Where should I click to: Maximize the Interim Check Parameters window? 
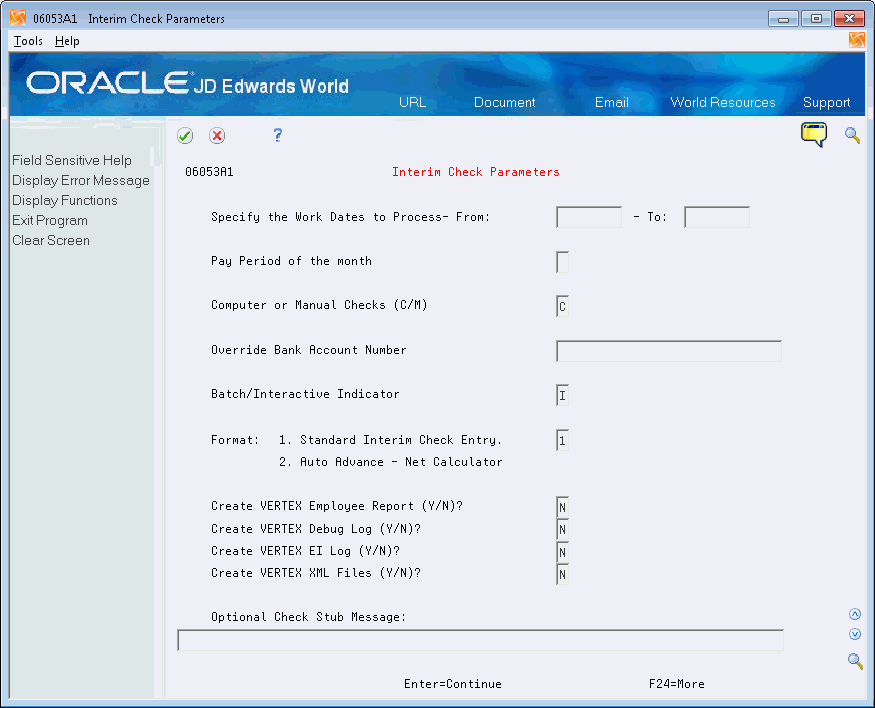[816, 19]
